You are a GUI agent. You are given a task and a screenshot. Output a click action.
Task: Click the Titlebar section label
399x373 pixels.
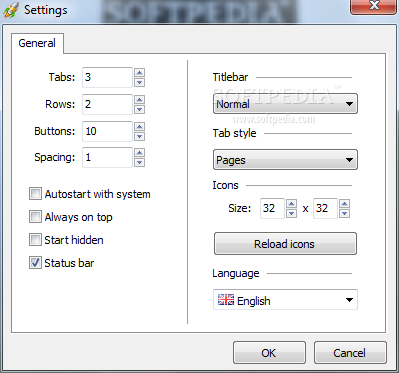pos(230,77)
